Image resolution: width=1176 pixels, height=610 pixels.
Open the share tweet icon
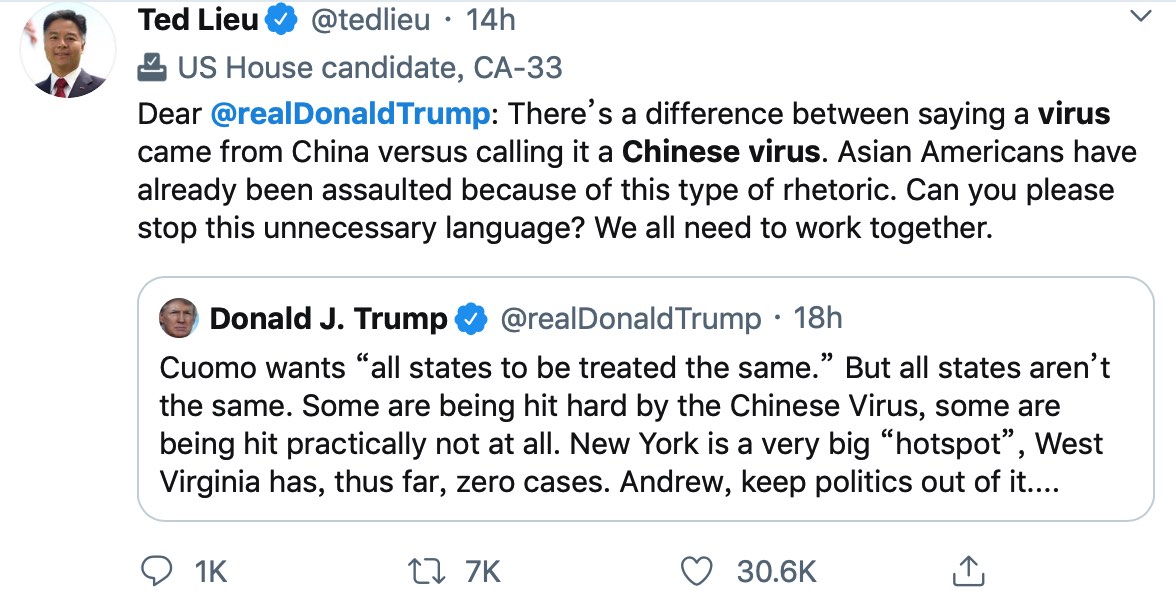coord(964,571)
